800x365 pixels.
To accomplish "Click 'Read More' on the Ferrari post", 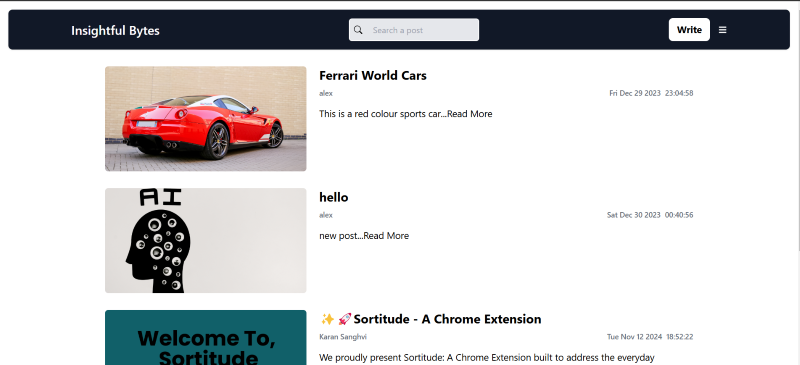I will (x=469, y=114).
